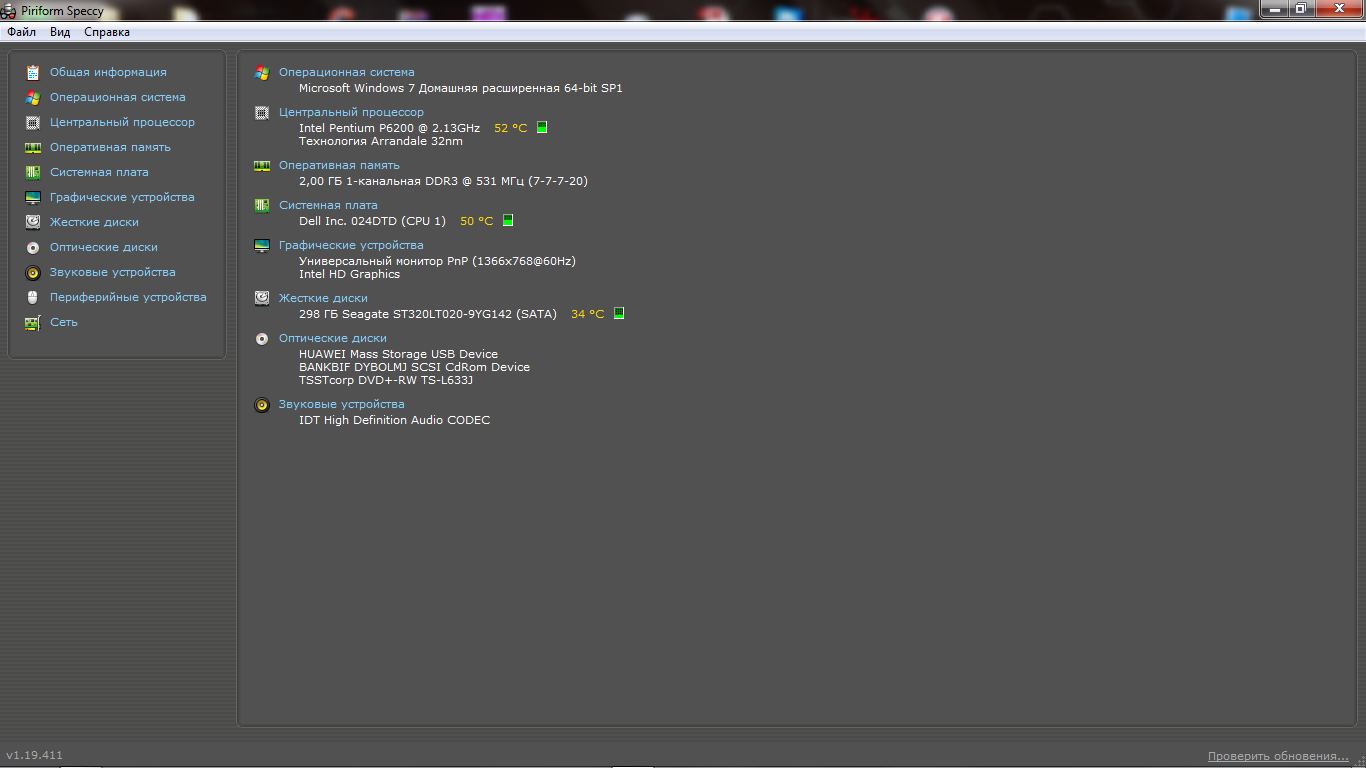1366x768 pixels.
Task: Open the Справка menu
Action: (107, 32)
